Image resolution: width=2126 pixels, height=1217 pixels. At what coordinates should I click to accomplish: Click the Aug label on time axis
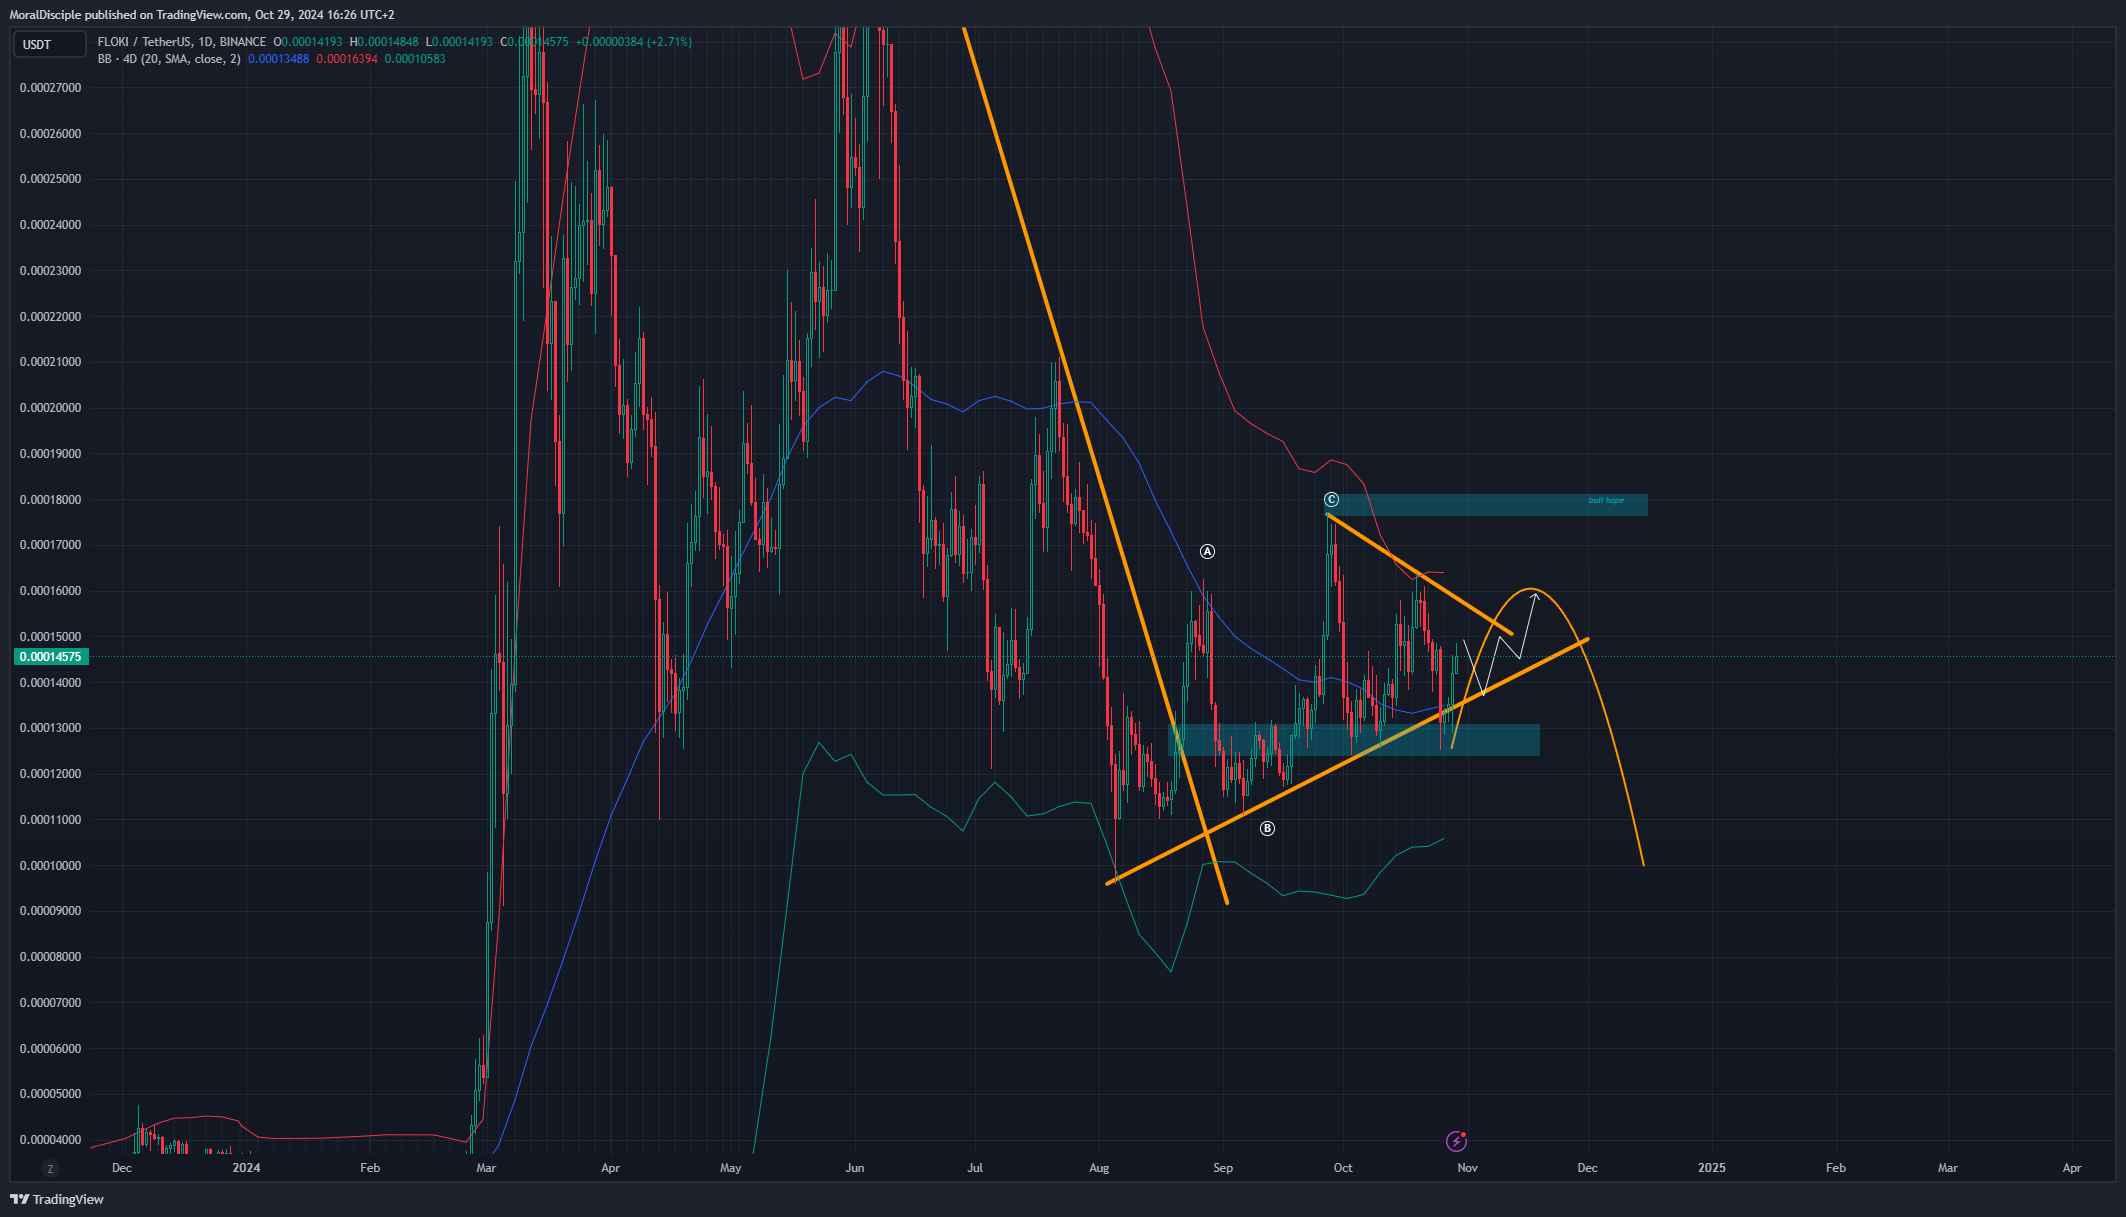click(1099, 1168)
